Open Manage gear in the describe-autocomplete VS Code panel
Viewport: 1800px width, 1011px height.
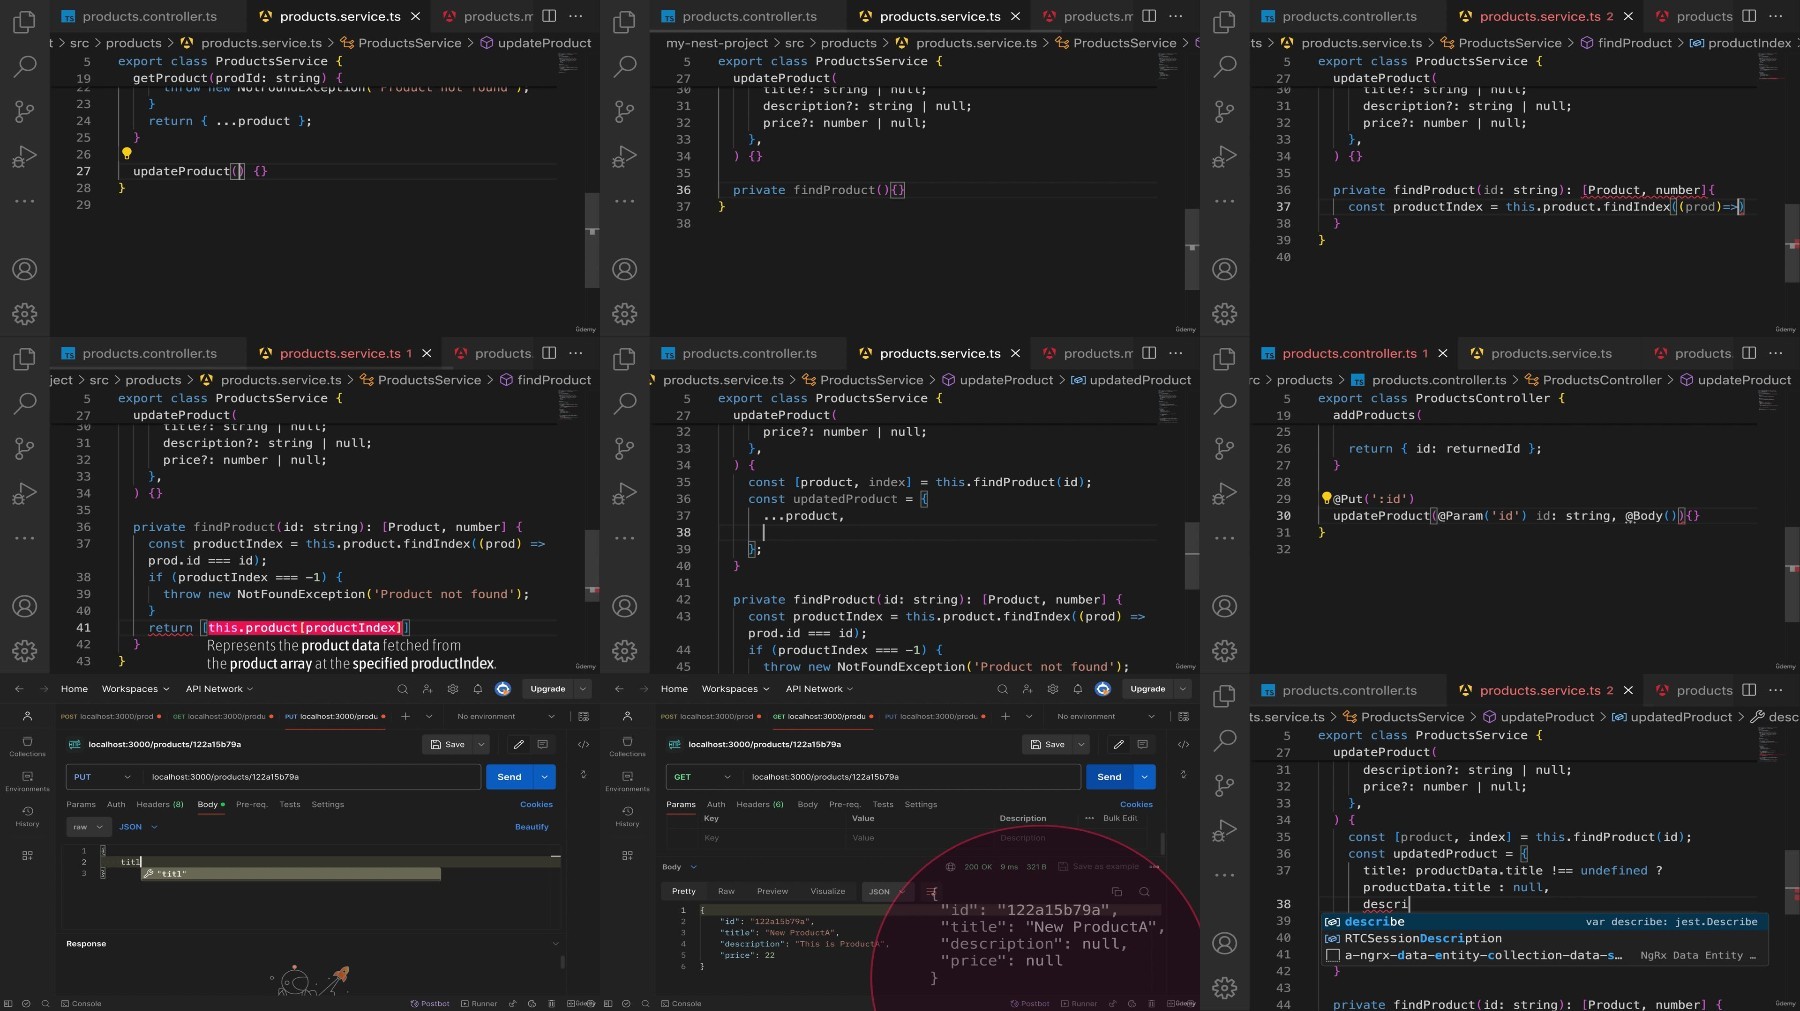point(1224,988)
